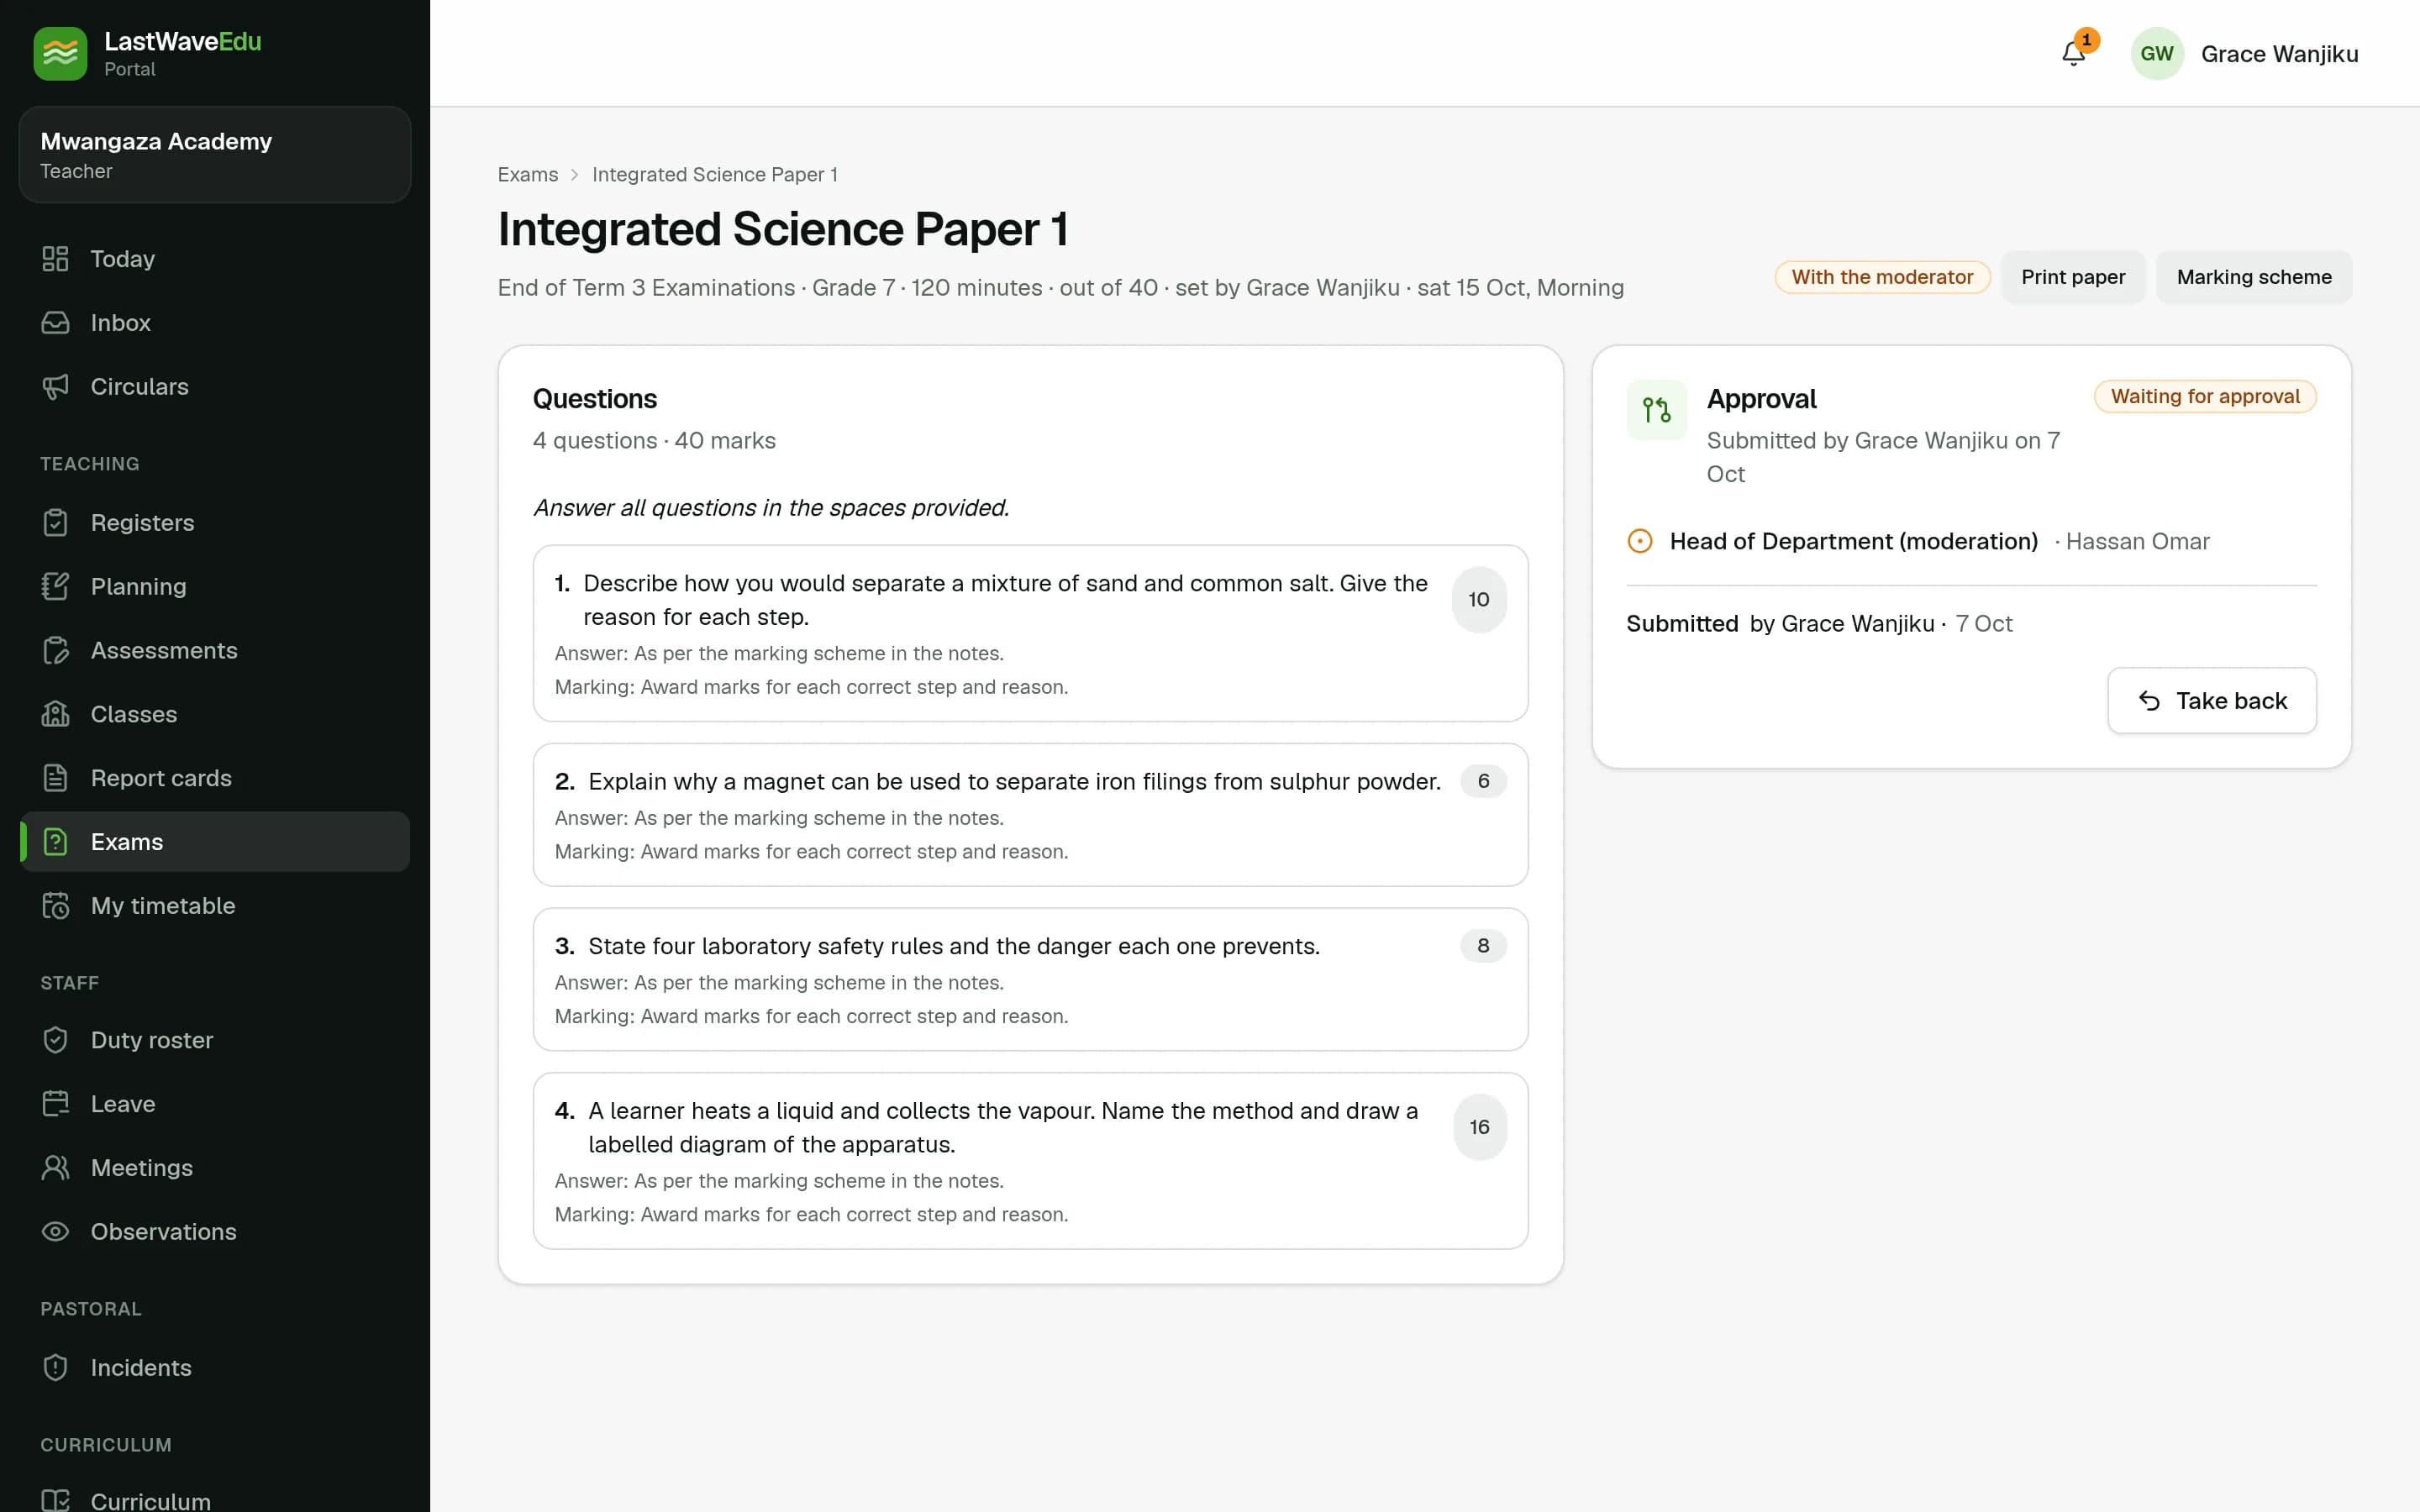
Task: Click the Assessments icon in sidebar
Action: tap(55, 651)
